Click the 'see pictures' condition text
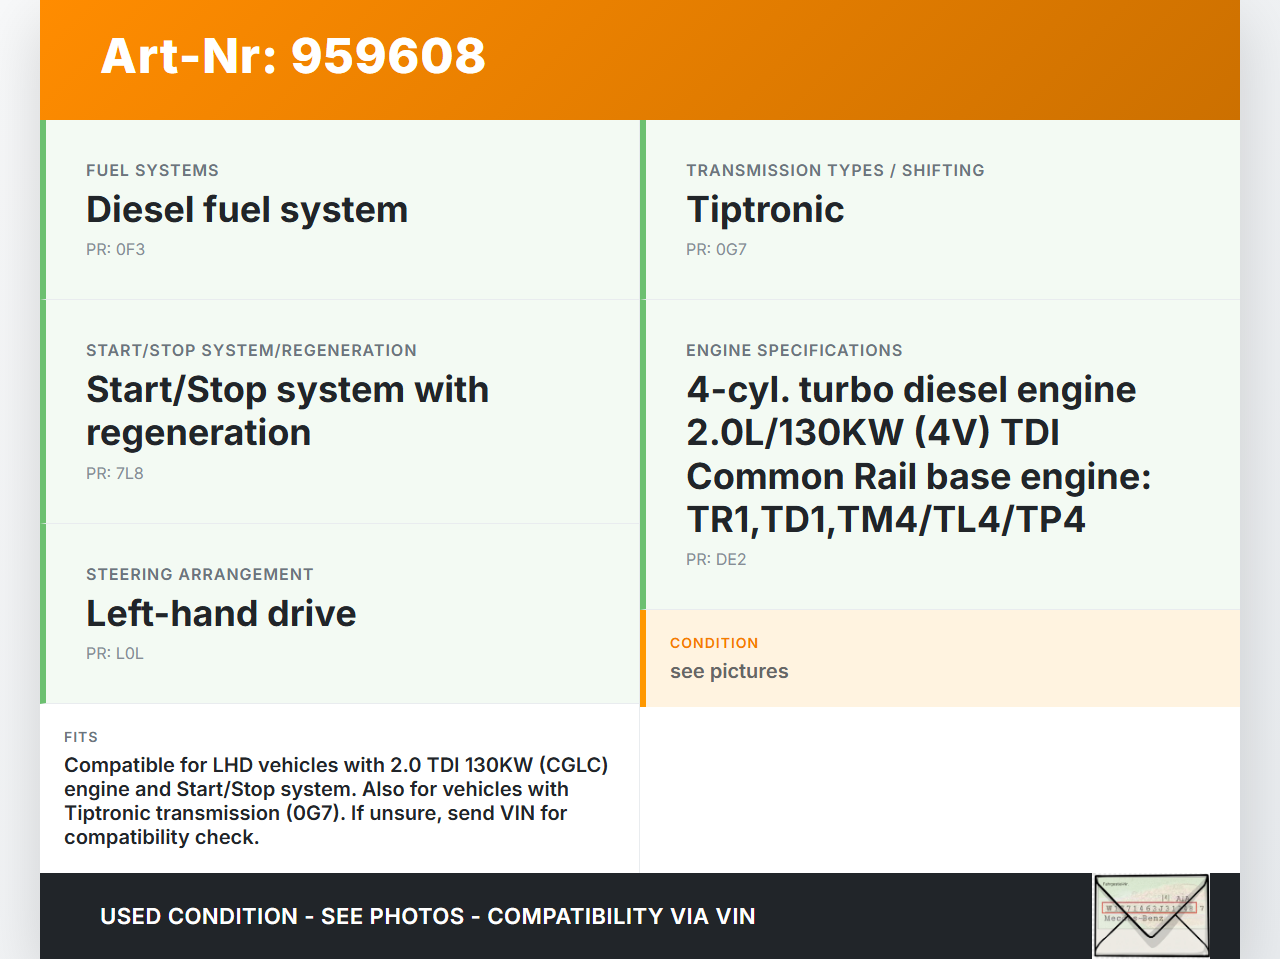This screenshot has width=1280, height=959. point(729,672)
